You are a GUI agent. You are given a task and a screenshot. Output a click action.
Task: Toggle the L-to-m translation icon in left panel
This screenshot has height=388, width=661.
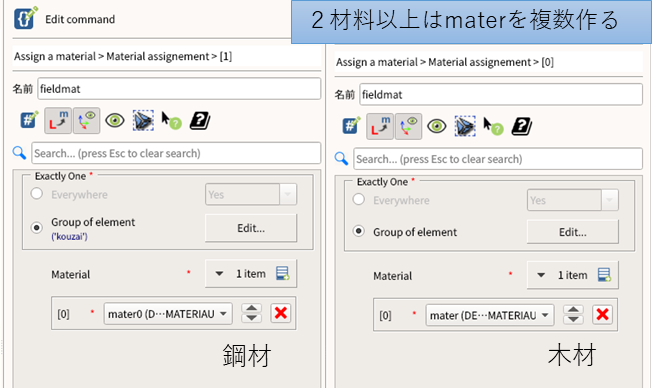point(58,121)
